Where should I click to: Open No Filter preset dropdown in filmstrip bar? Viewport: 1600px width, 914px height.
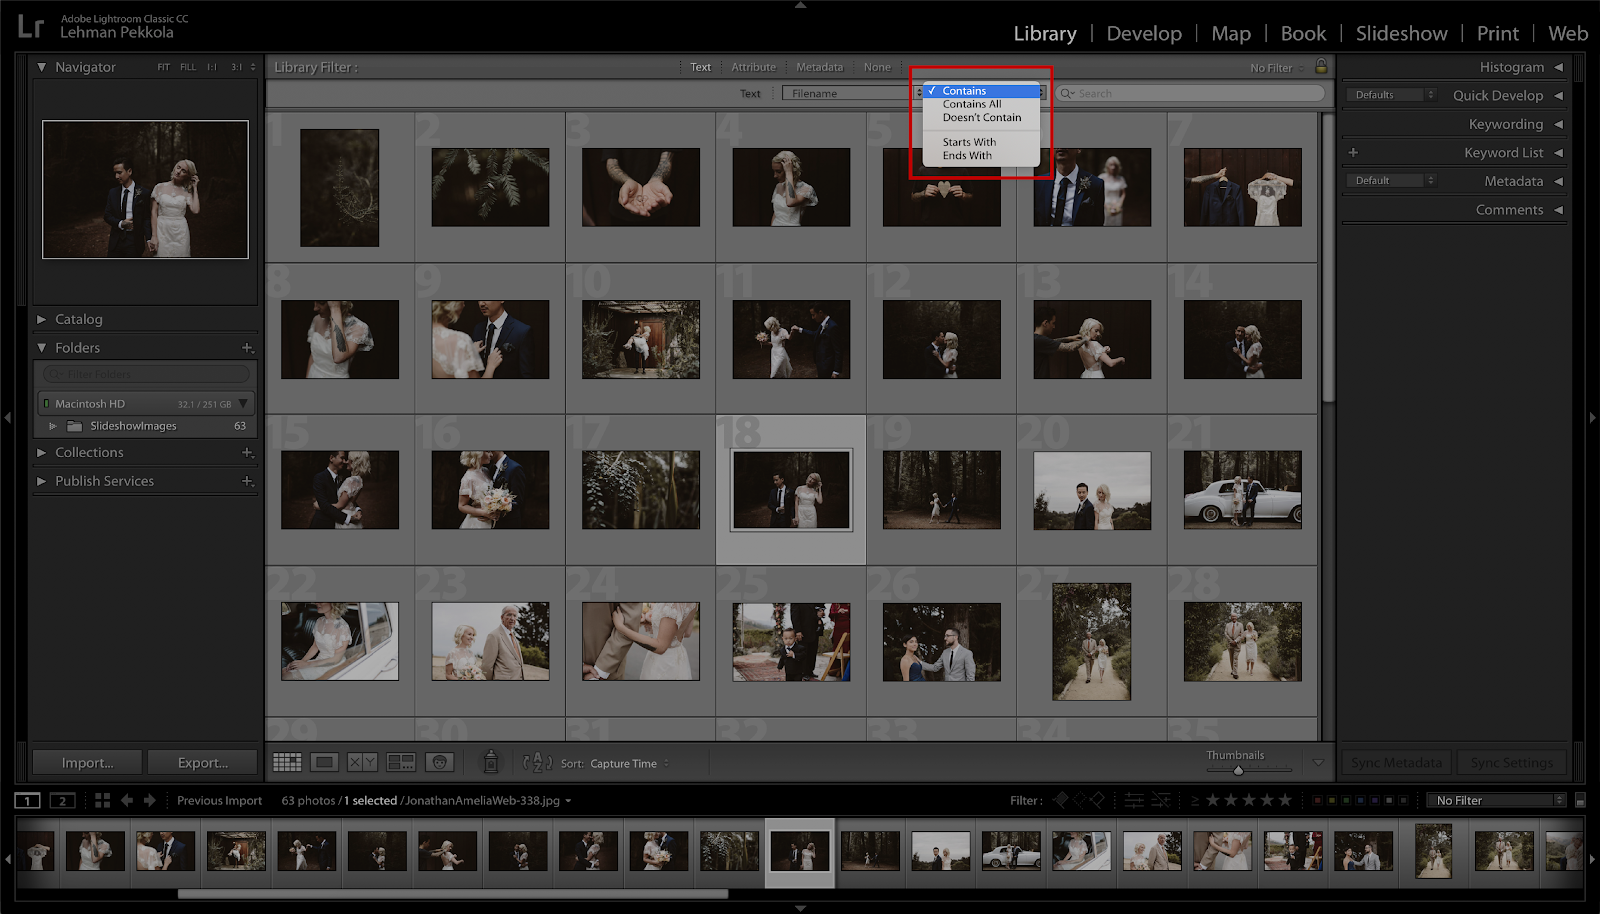(x=1497, y=800)
